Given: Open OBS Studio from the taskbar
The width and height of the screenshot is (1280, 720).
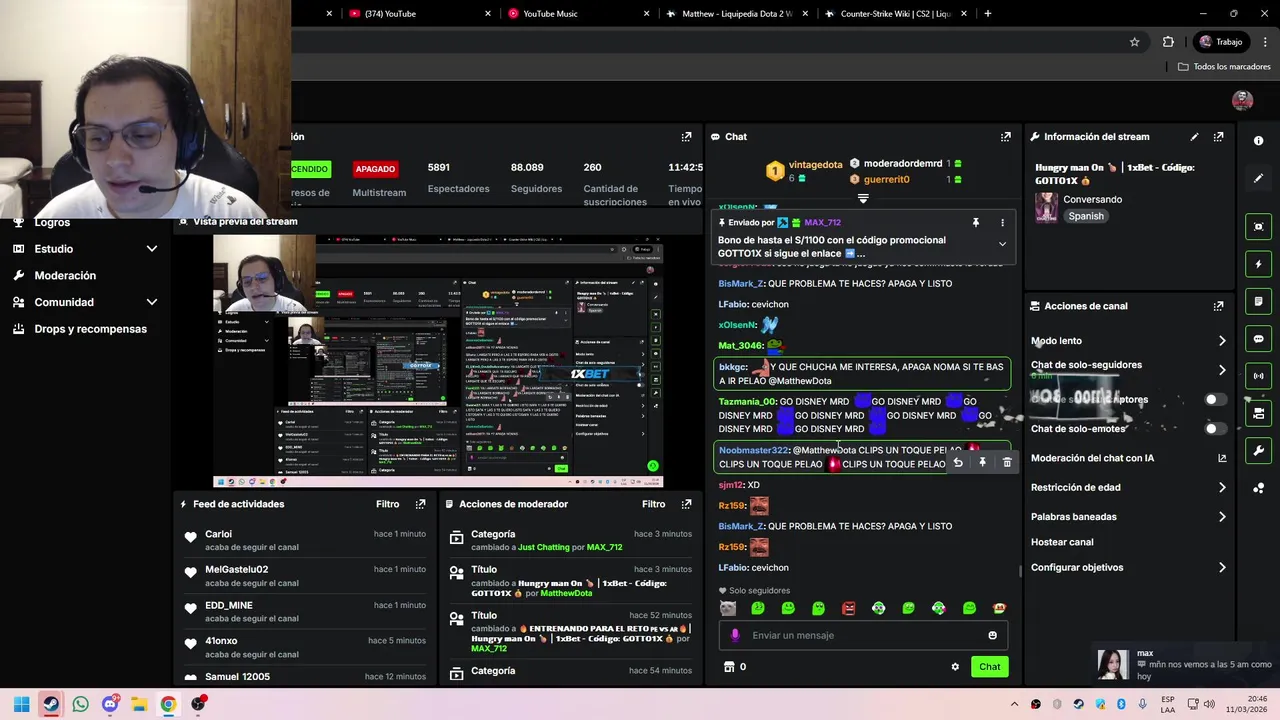Looking at the screenshot, I should 198,704.
